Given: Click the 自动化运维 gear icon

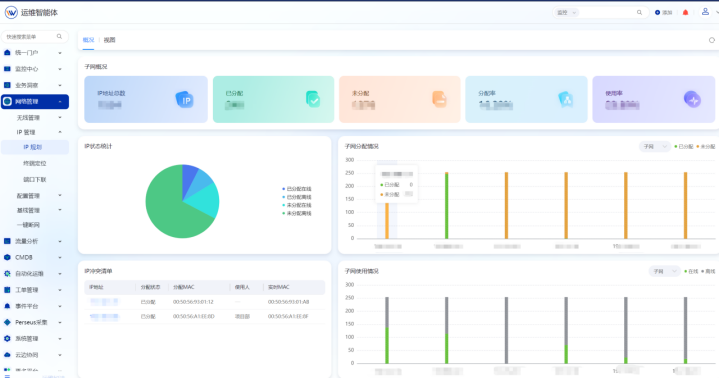Looking at the screenshot, I should click(7, 273).
